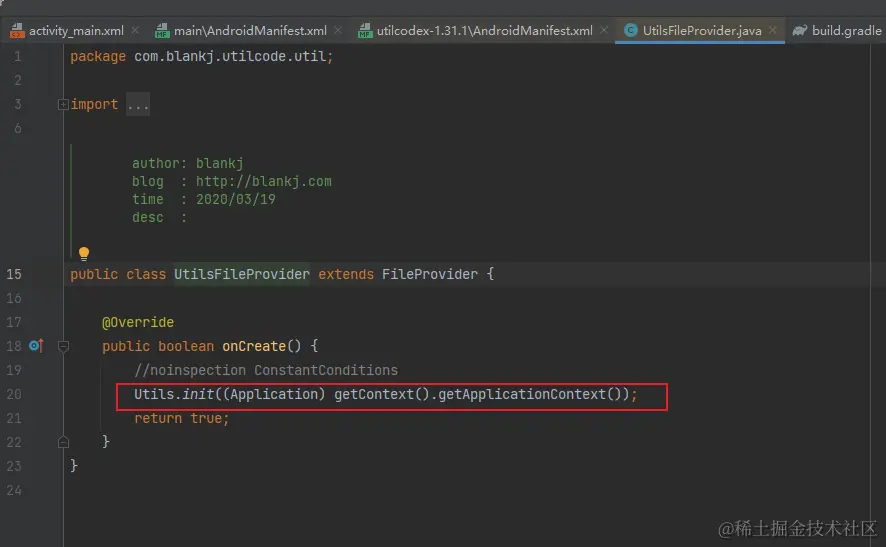
Task: Click the utilcodex manifest file icon
Action: click(x=365, y=31)
